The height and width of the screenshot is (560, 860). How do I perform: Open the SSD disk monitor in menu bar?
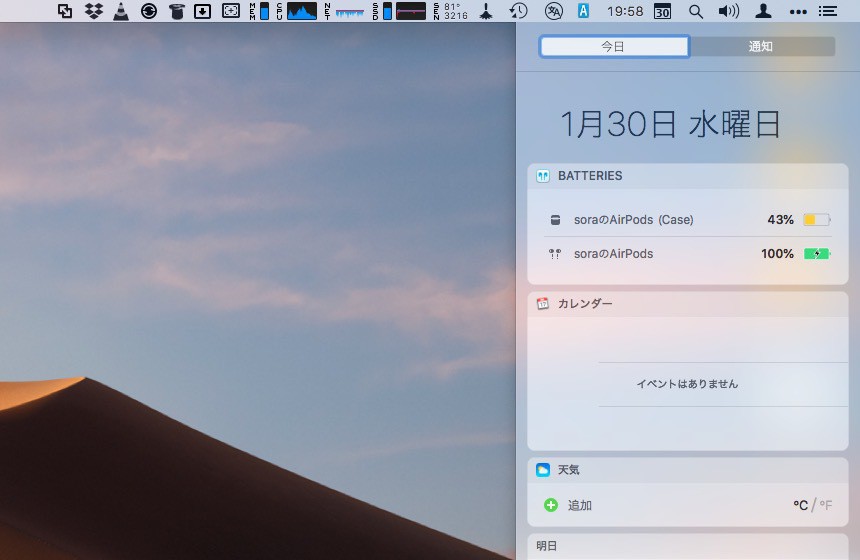tap(399, 11)
